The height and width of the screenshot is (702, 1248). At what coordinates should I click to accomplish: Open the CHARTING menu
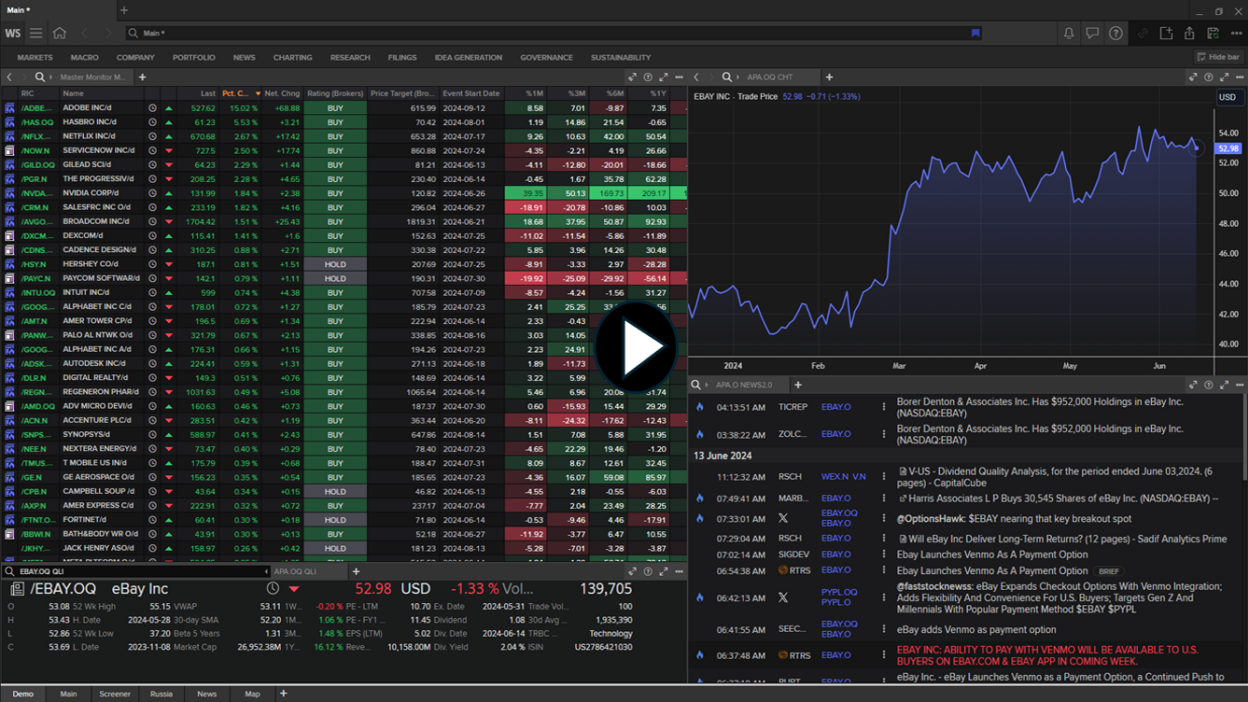pyautogui.click(x=292, y=57)
